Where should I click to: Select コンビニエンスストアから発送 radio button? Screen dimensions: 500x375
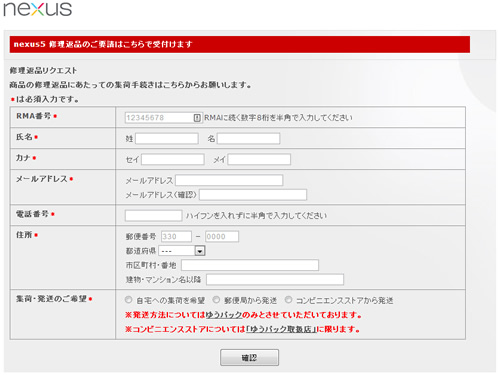[x=288, y=300]
